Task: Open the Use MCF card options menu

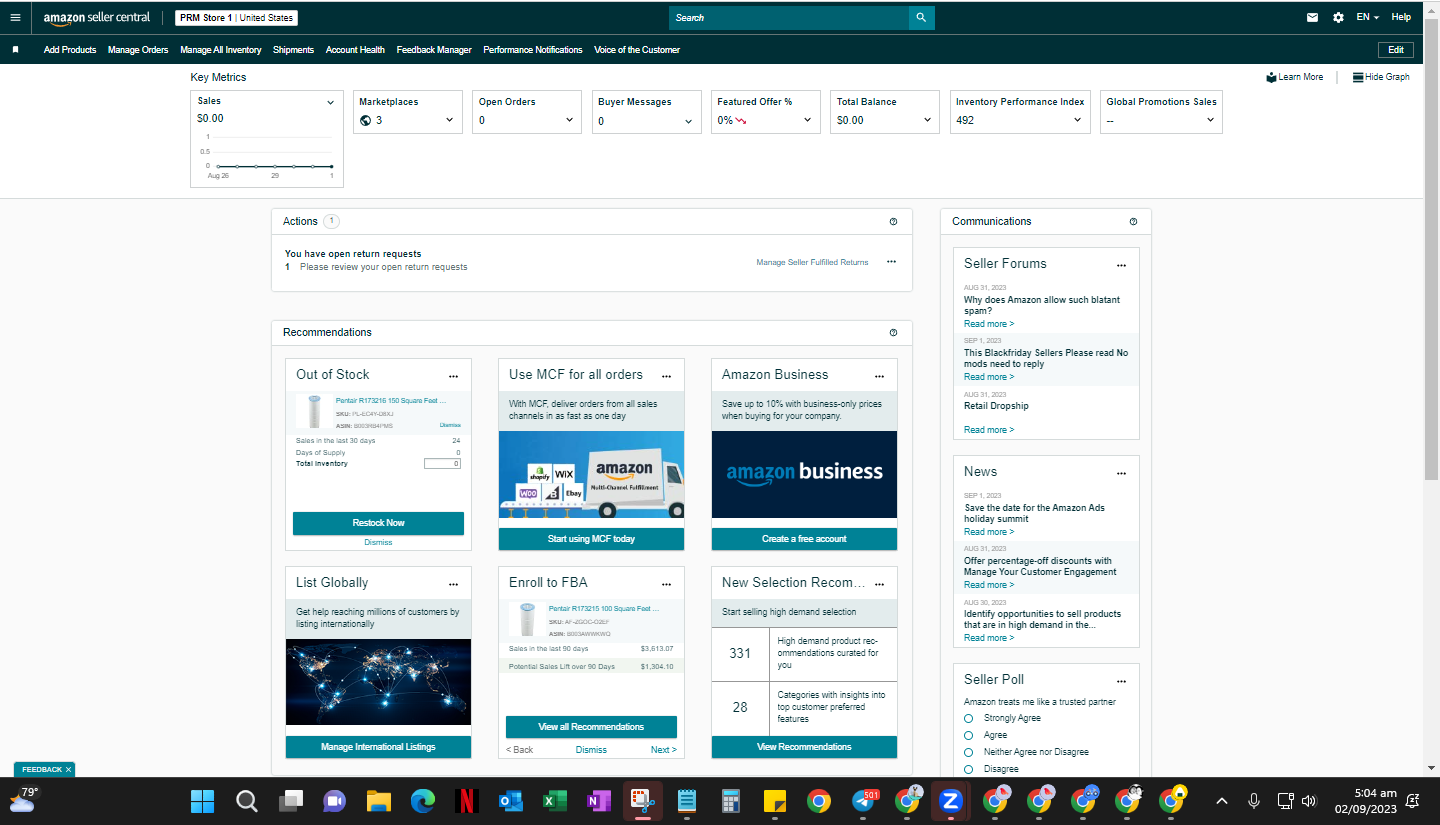Action: click(x=666, y=376)
